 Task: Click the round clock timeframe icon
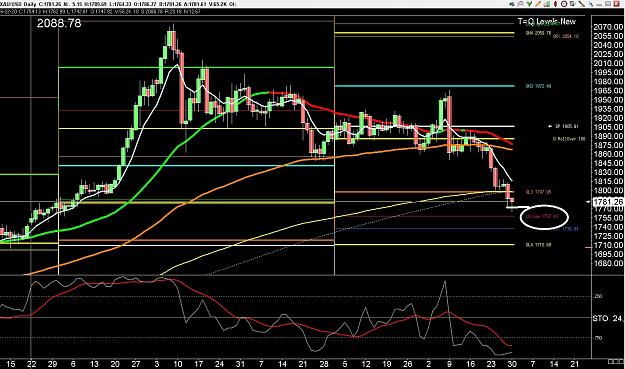point(564,4)
